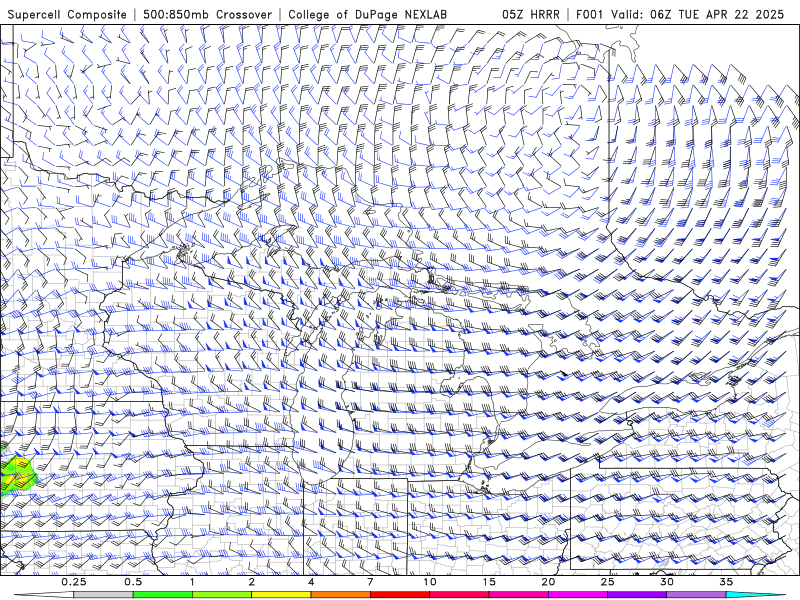Click the '4' color scale label
Screen dimensions: 800x600
[311, 582]
